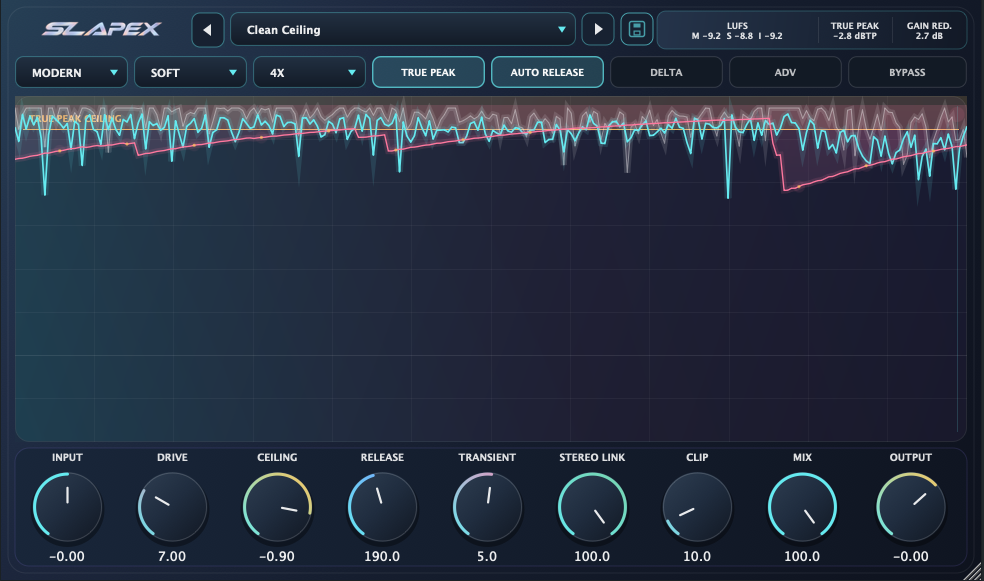
Task: Click the MIX knob
Action: pyautogui.click(x=802, y=507)
